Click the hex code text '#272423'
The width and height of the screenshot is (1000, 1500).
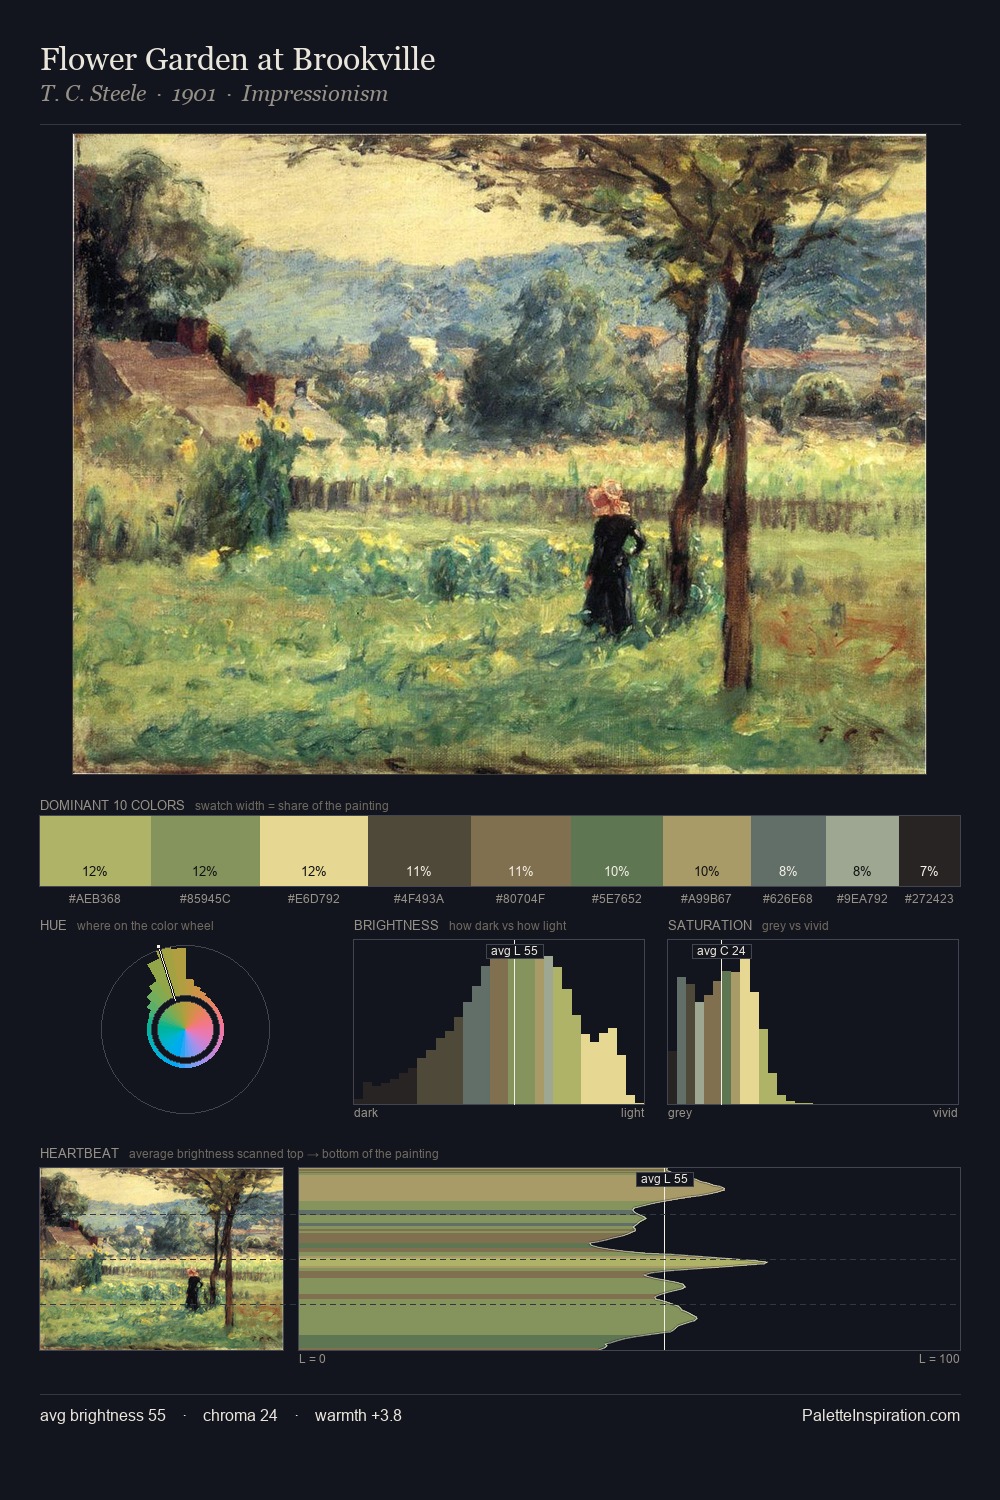[x=929, y=899]
